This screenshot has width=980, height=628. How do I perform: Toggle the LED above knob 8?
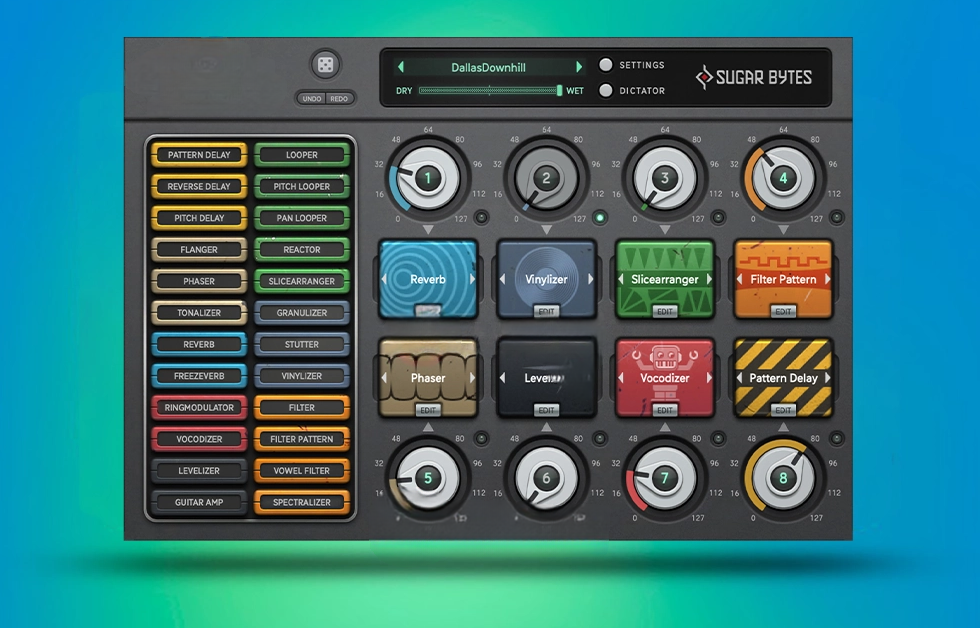click(836, 439)
